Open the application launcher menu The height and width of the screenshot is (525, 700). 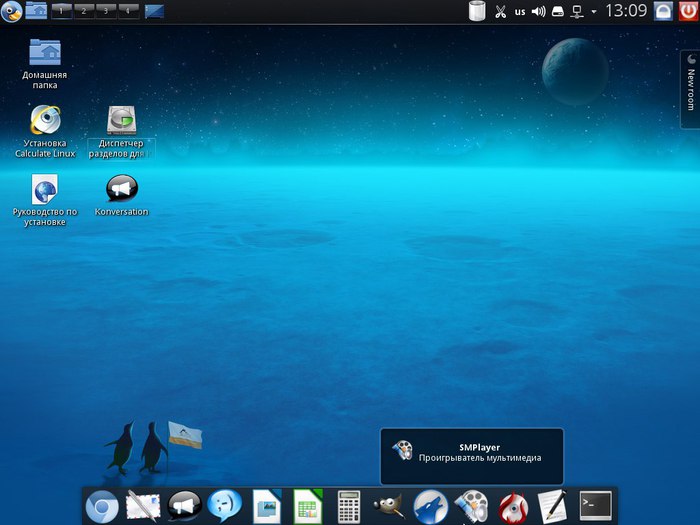point(11,11)
